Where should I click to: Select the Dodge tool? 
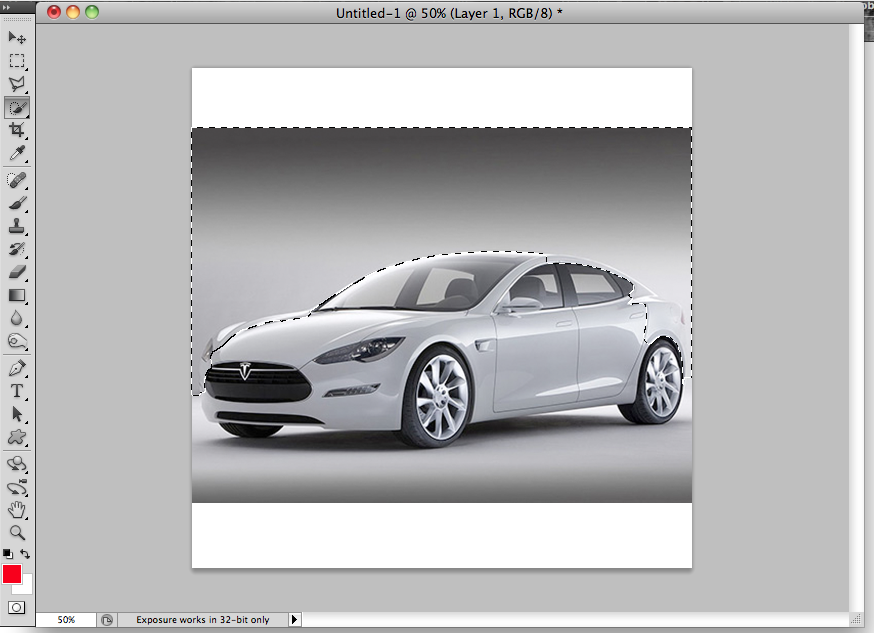[x=17, y=341]
